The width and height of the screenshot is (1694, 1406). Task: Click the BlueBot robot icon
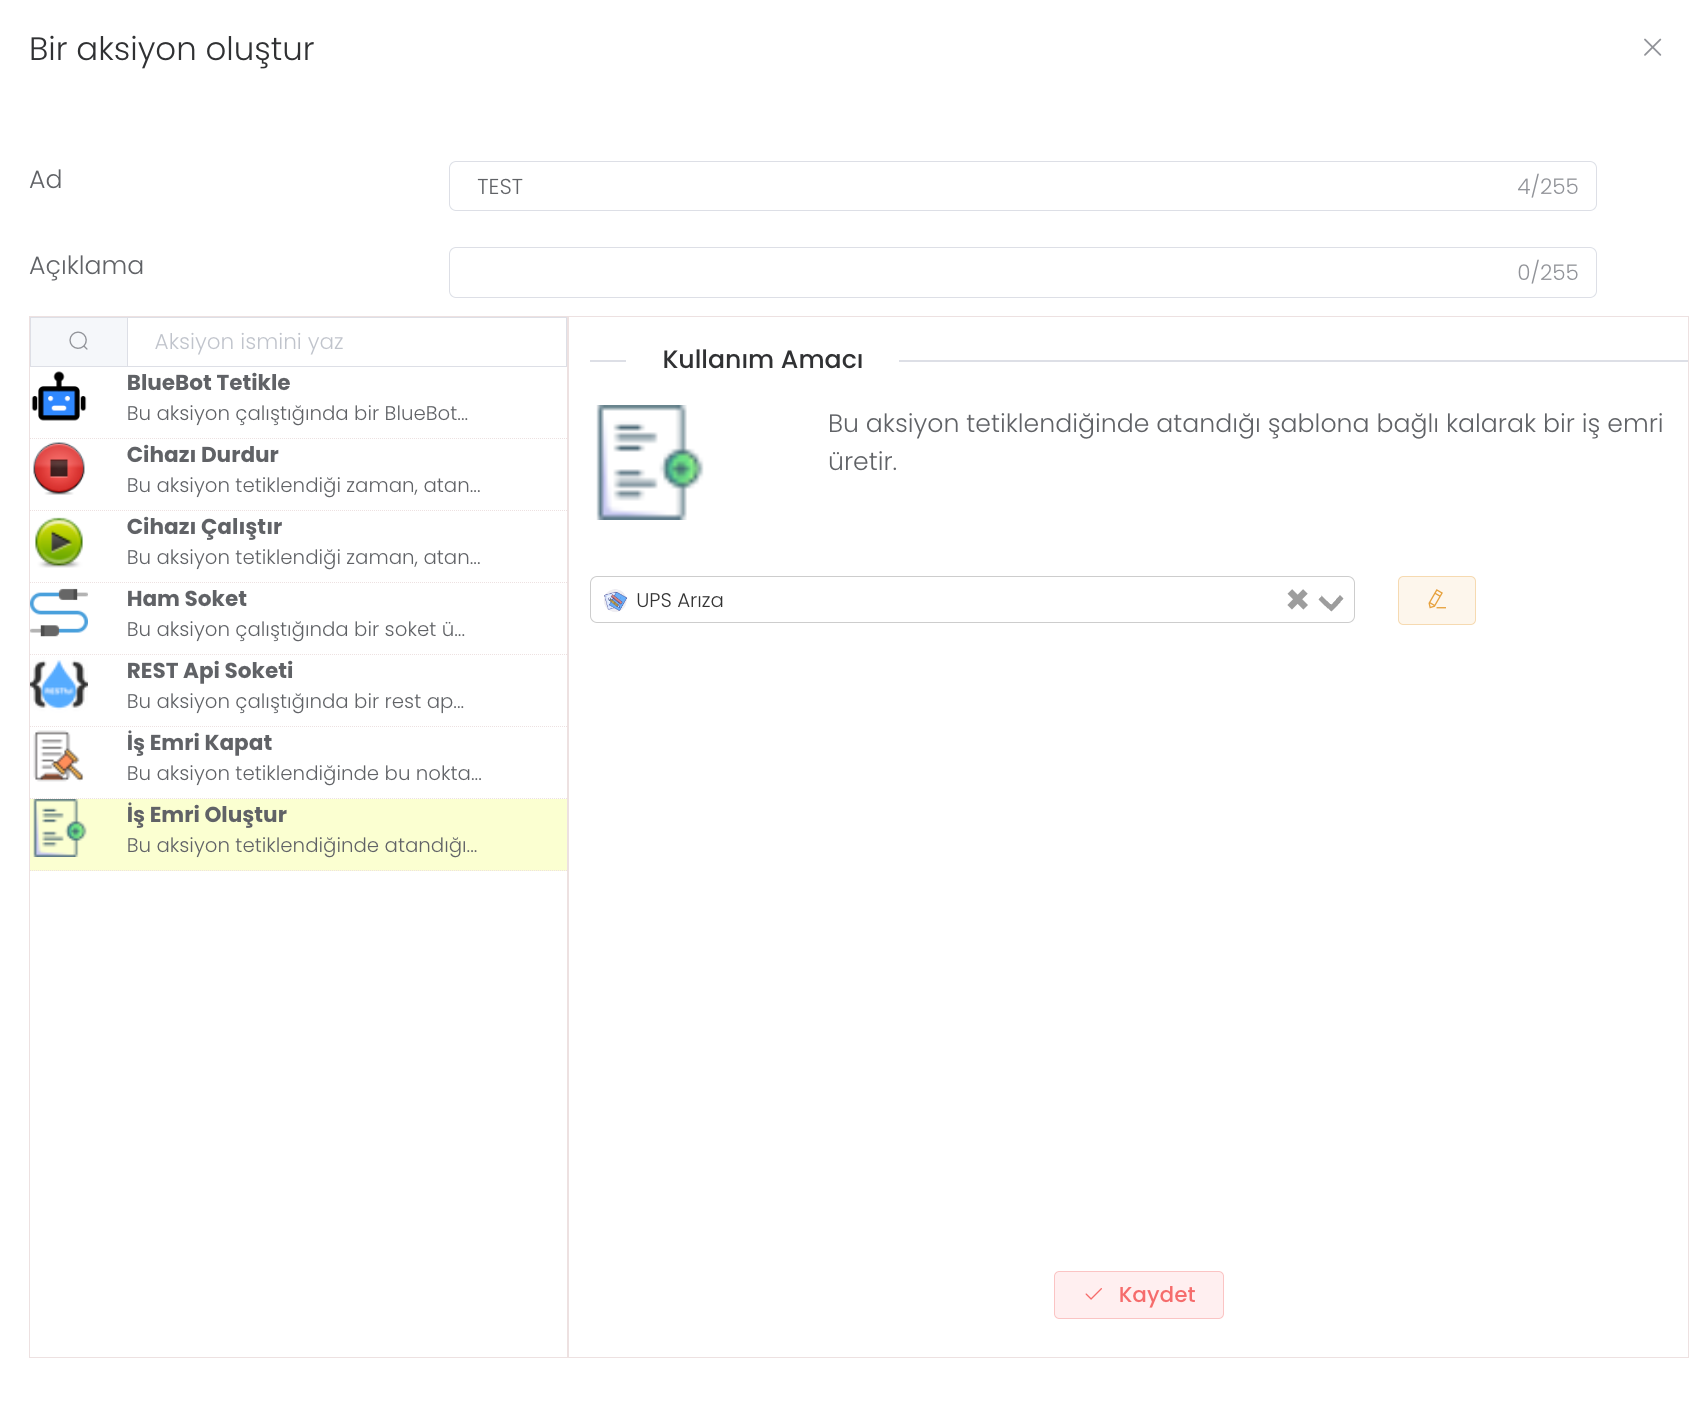pyautogui.click(x=59, y=398)
